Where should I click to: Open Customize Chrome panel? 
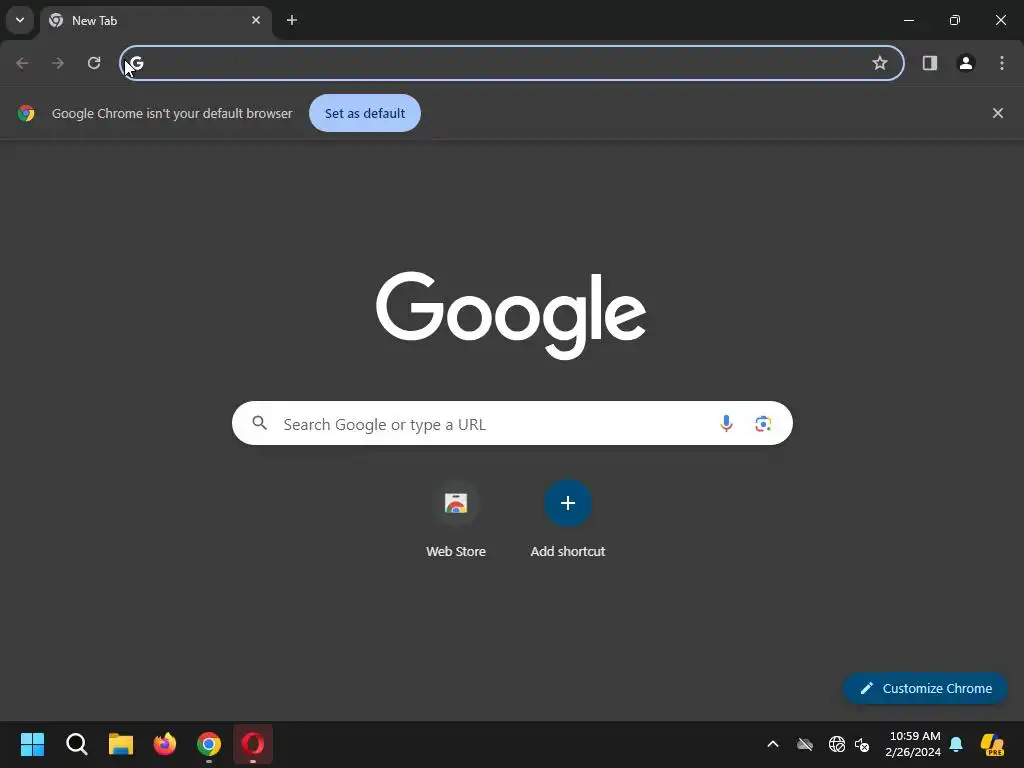pos(925,688)
